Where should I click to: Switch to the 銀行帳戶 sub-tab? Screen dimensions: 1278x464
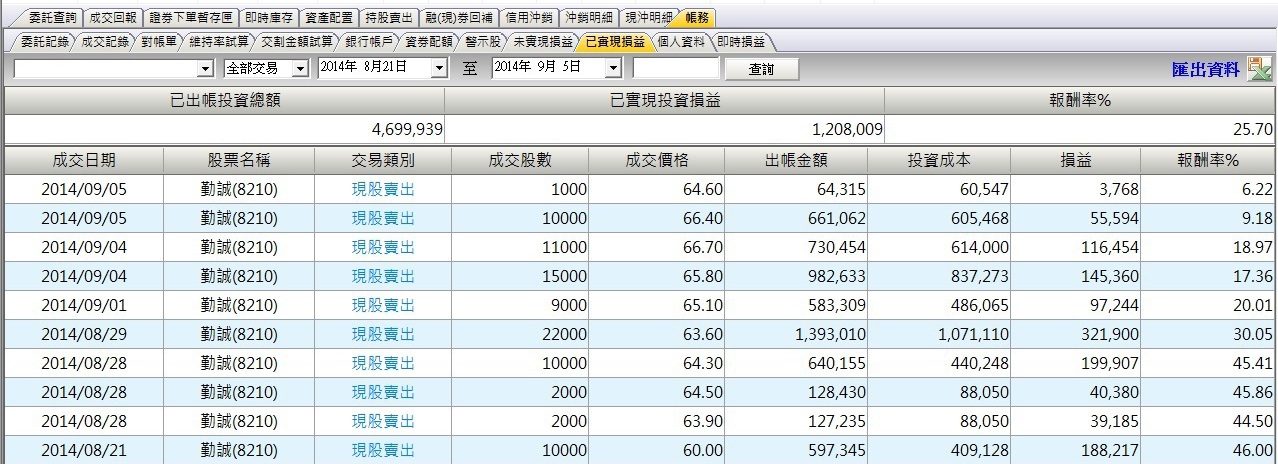click(369, 42)
